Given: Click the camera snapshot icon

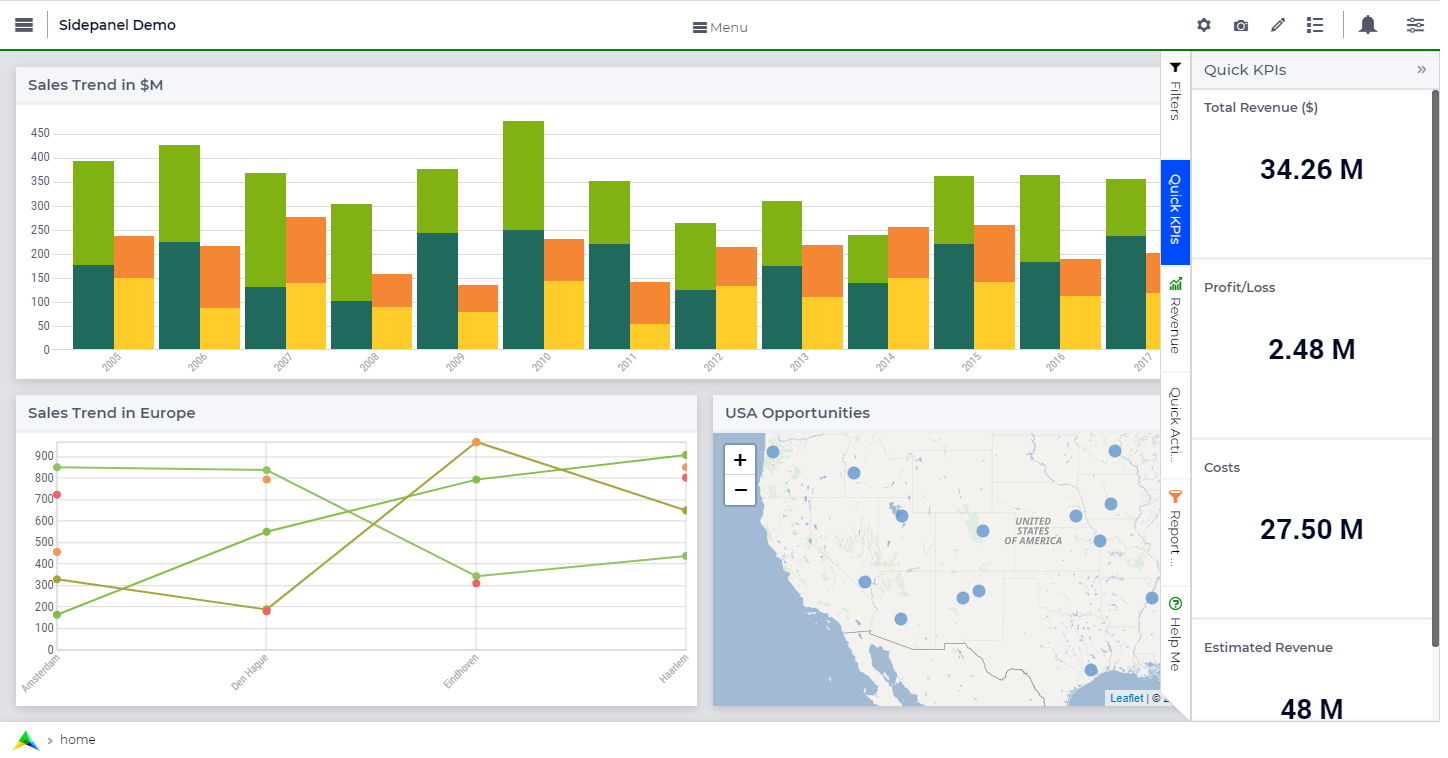Looking at the screenshot, I should [1241, 25].
